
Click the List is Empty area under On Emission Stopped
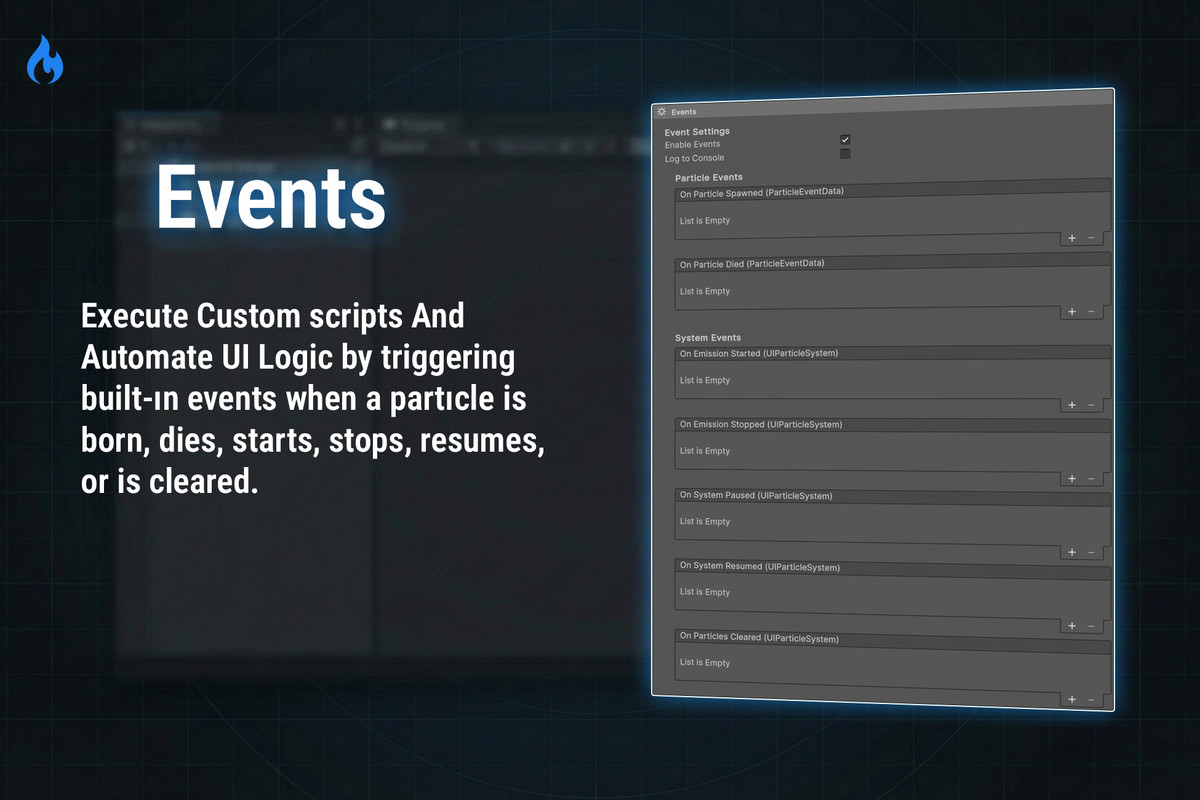[x=705, y=451]
